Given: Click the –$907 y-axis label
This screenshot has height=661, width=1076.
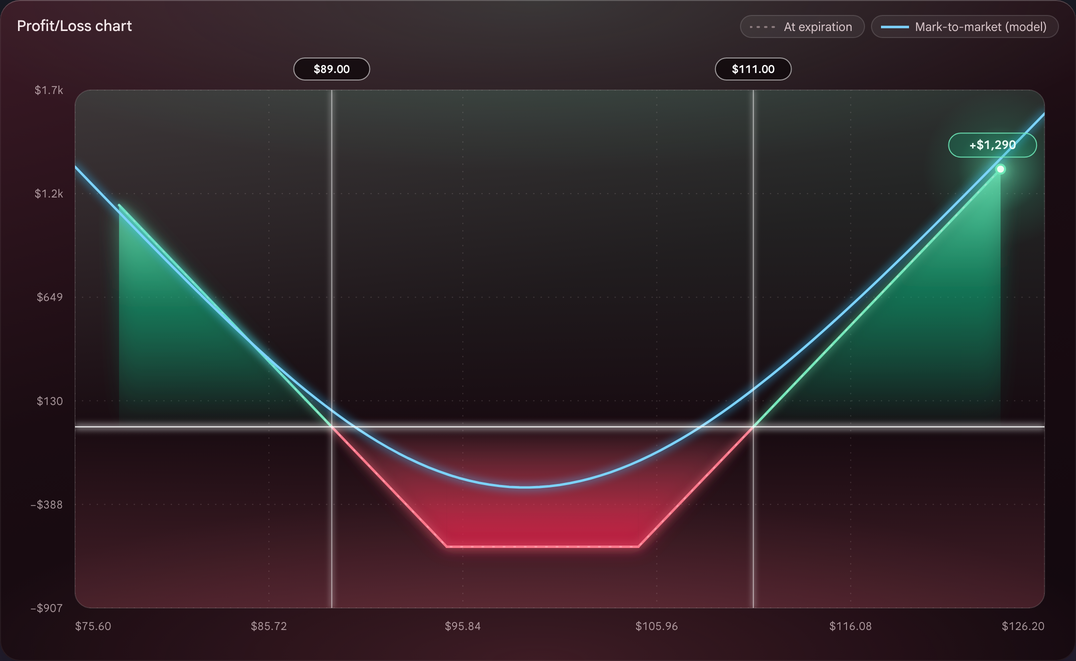Looking at the screenshot, I should (47, 608).
